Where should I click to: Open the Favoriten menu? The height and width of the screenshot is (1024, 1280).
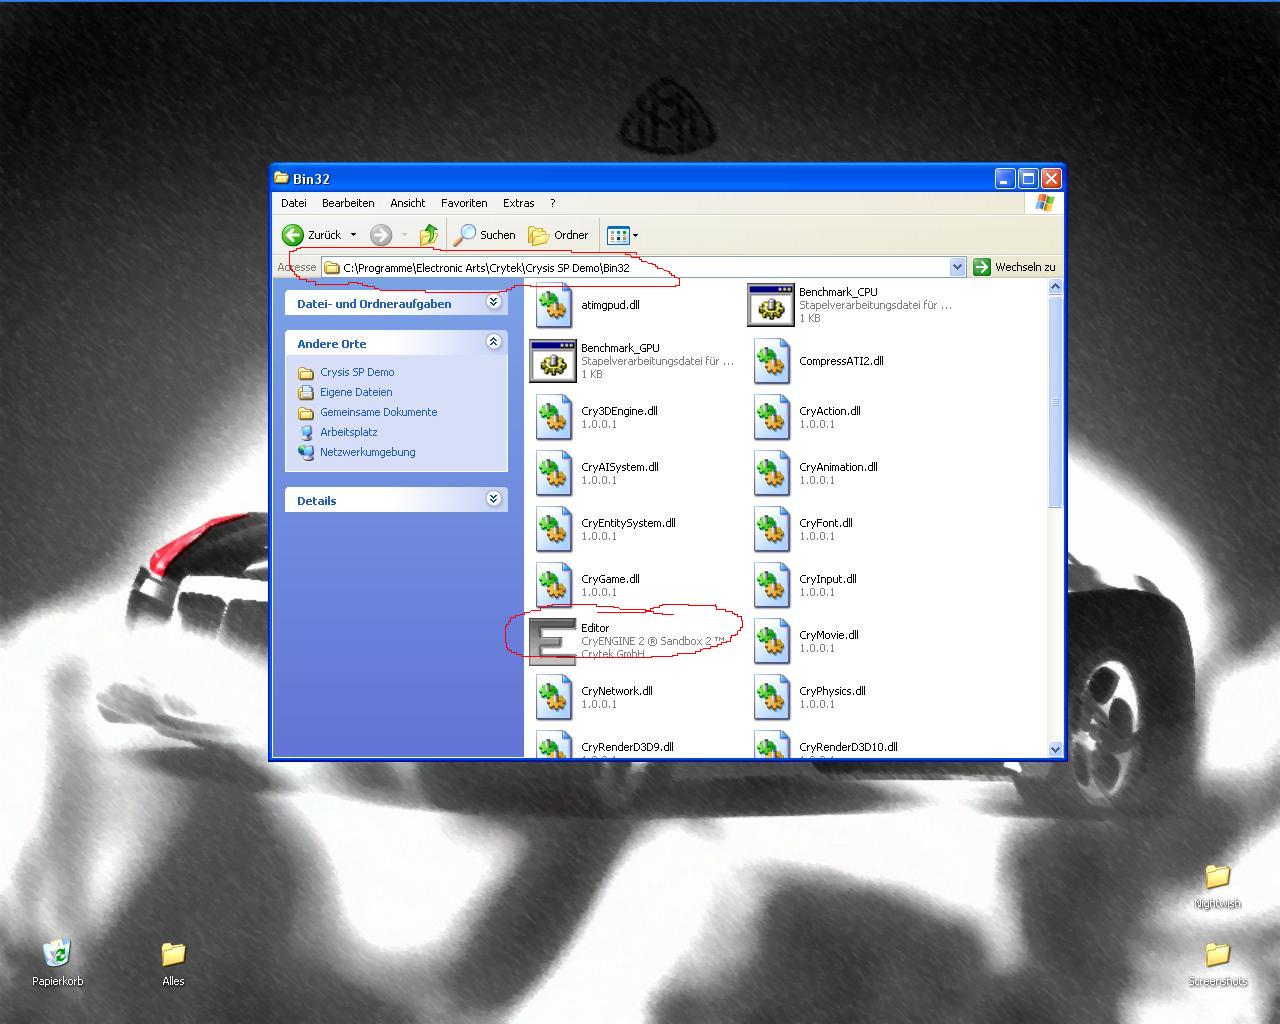tap(464, 203)
